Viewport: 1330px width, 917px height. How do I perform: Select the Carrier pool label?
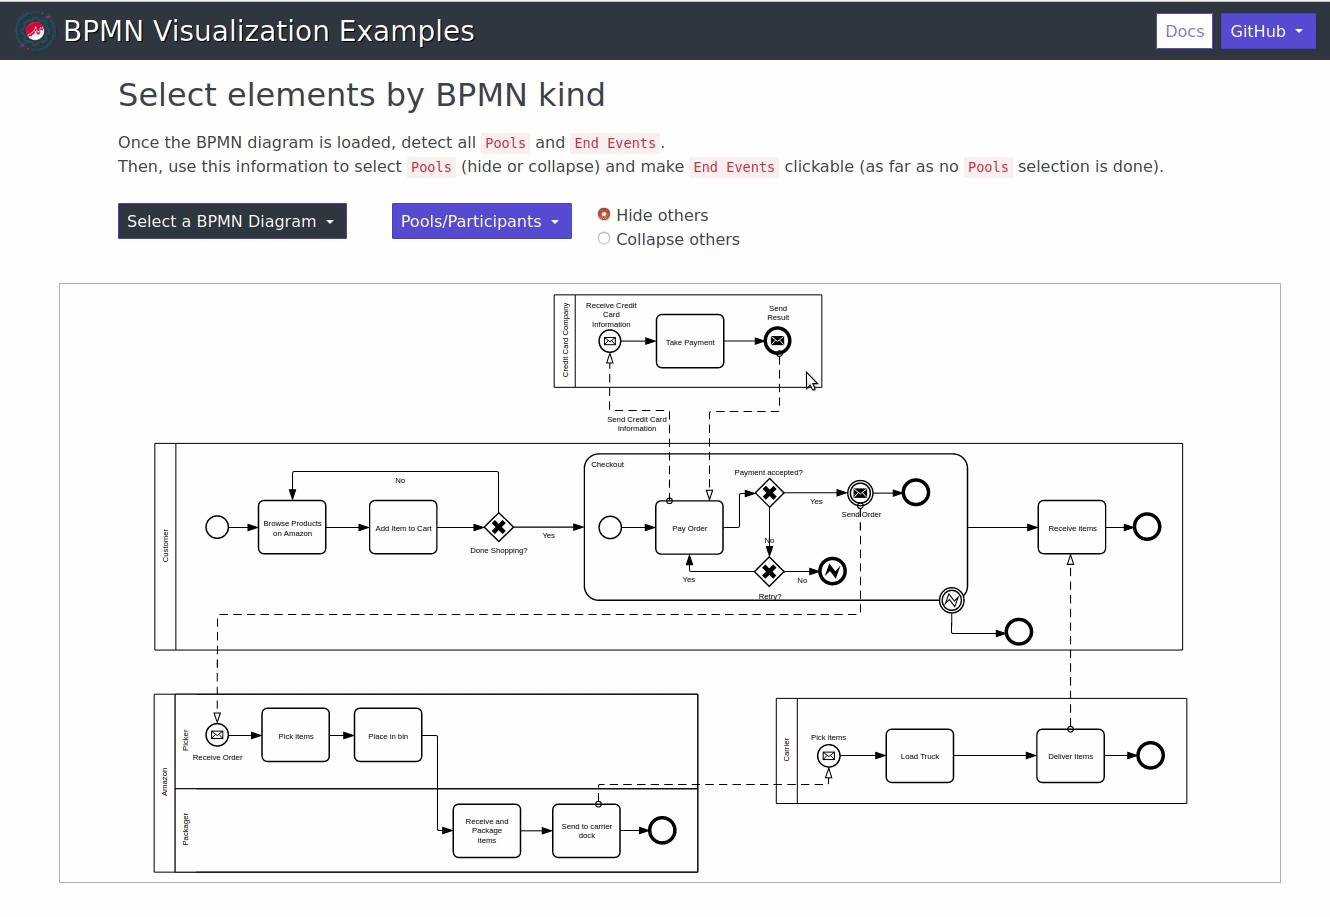tap(787, 750)
